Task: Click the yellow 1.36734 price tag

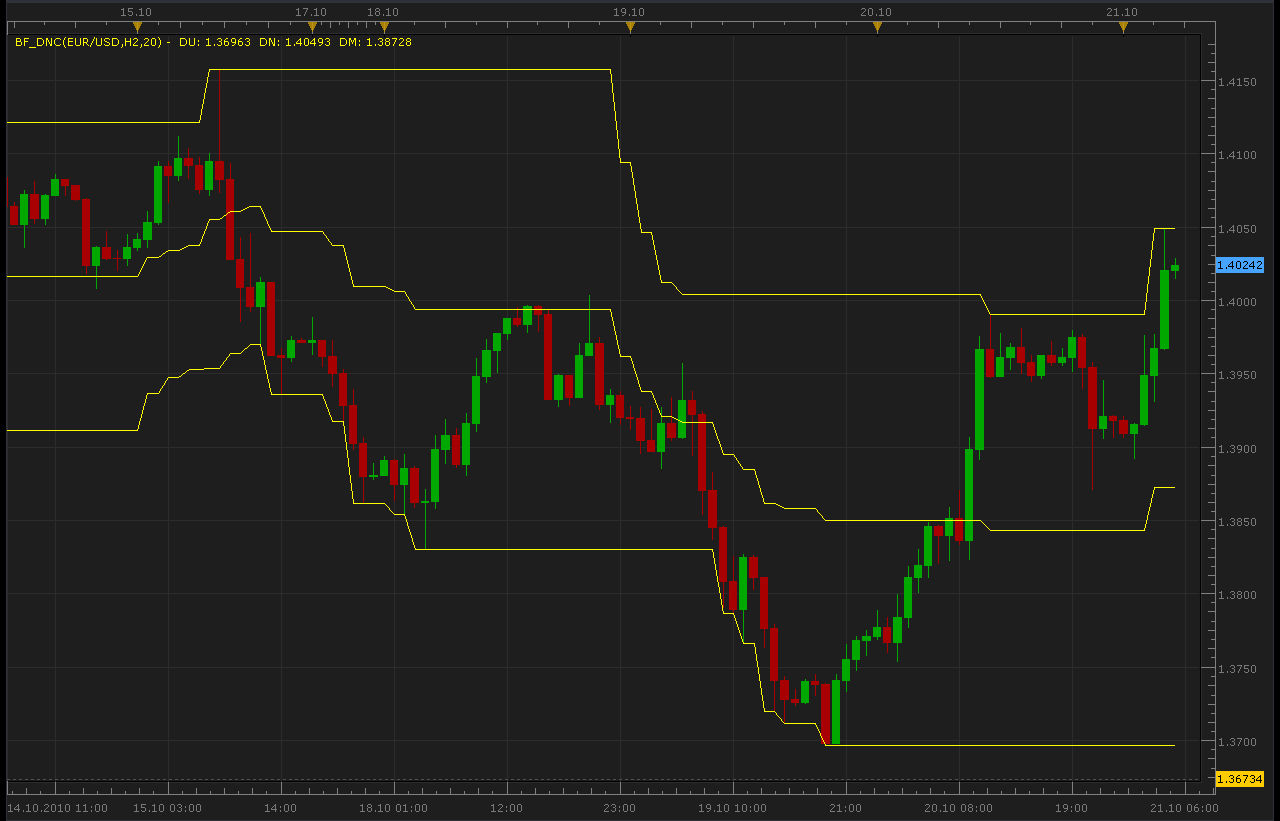Action: 1240,779
